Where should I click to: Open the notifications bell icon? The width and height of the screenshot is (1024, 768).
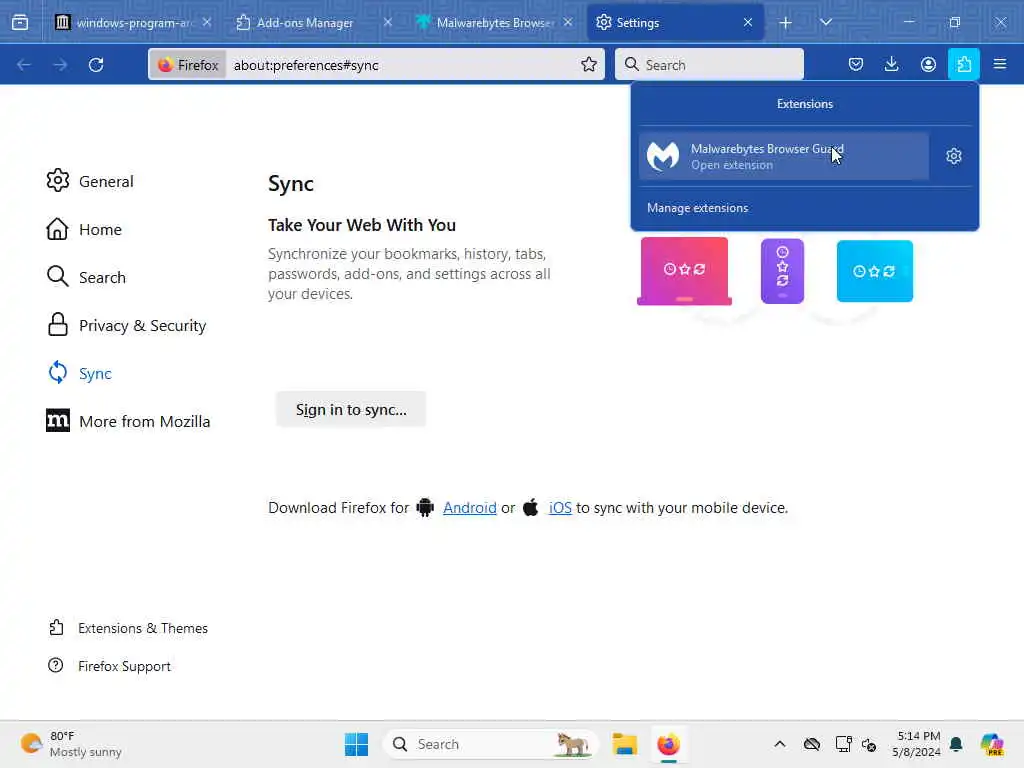[x=956, y=744]
